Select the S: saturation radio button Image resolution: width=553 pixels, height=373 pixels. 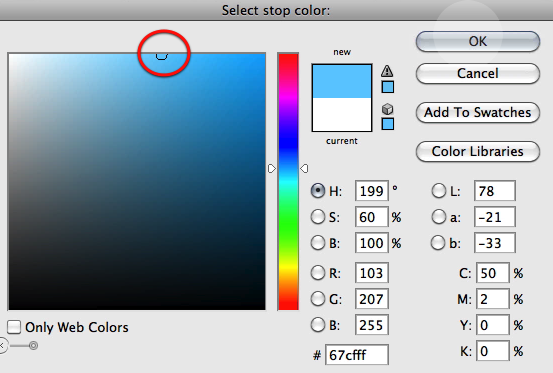(x=317, y=217)
